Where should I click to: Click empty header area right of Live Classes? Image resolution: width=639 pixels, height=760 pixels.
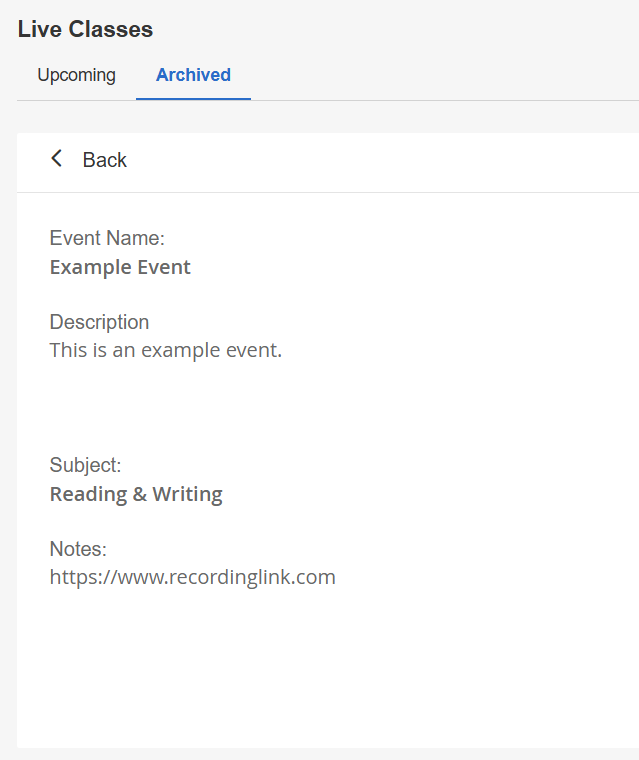(400, 30)
